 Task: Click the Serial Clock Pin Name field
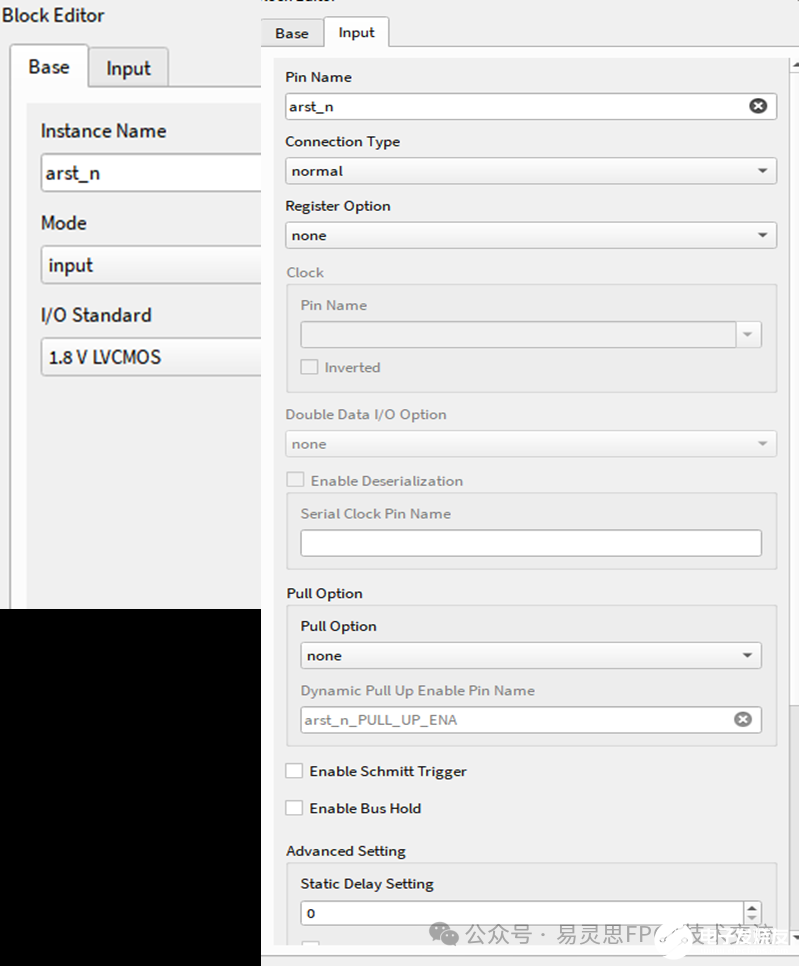pyautogui.click(x=531, y=543)
